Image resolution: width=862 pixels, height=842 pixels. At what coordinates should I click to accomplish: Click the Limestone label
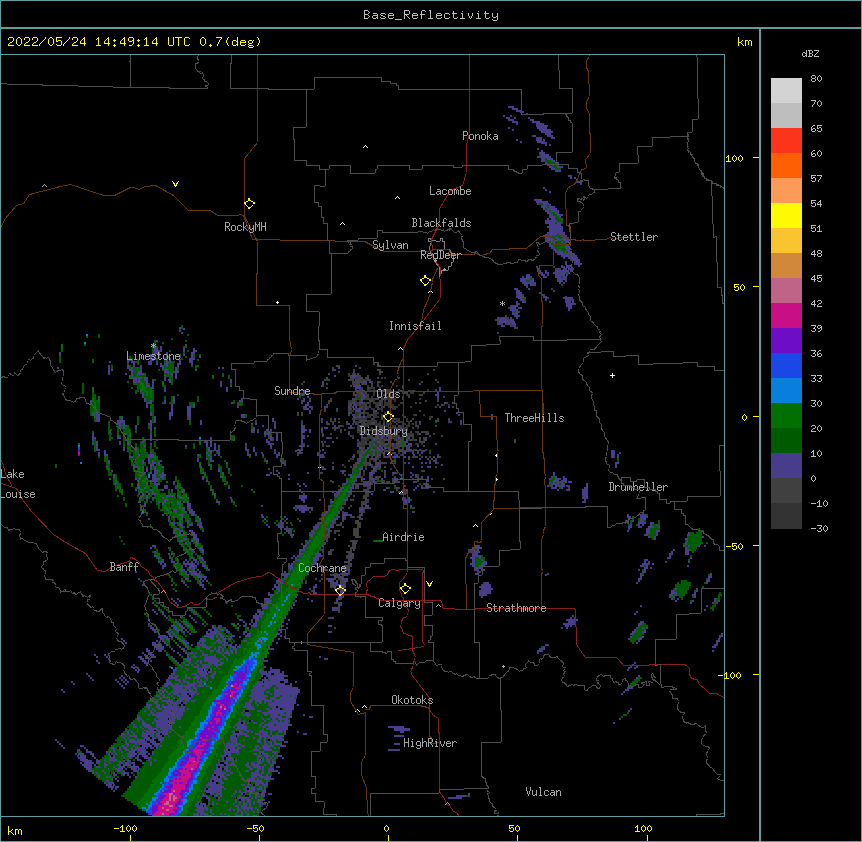[x=153, y=356]
